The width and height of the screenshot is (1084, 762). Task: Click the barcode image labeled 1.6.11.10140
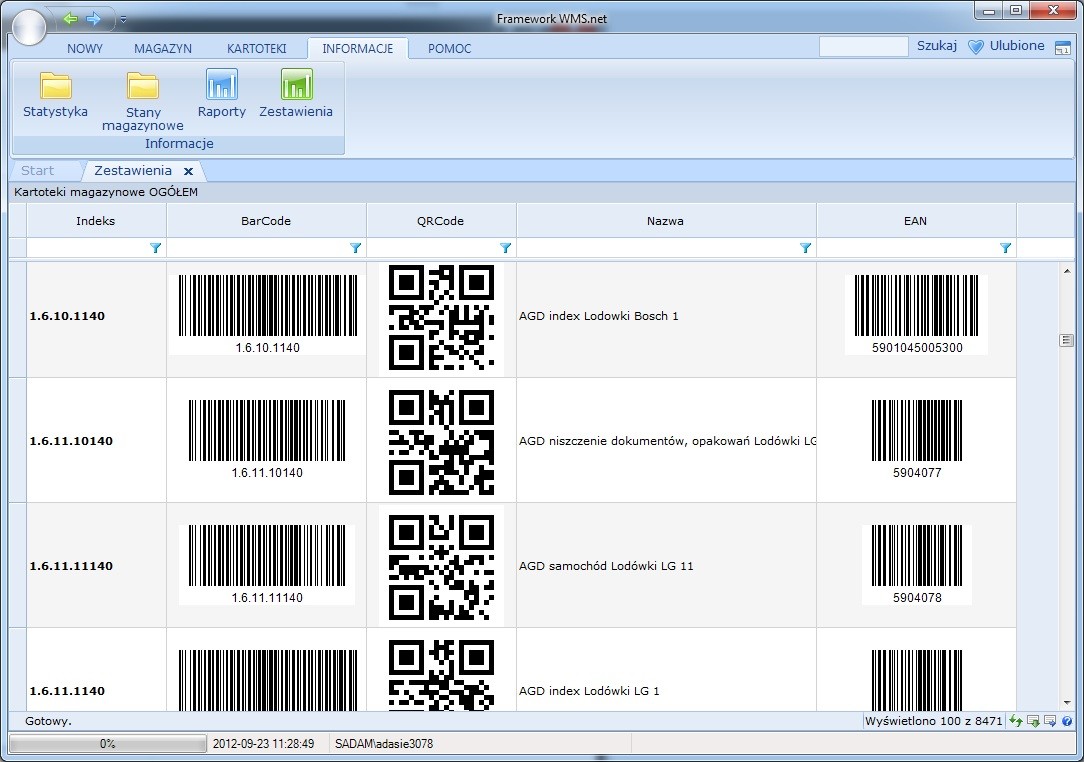coord(267,438)
